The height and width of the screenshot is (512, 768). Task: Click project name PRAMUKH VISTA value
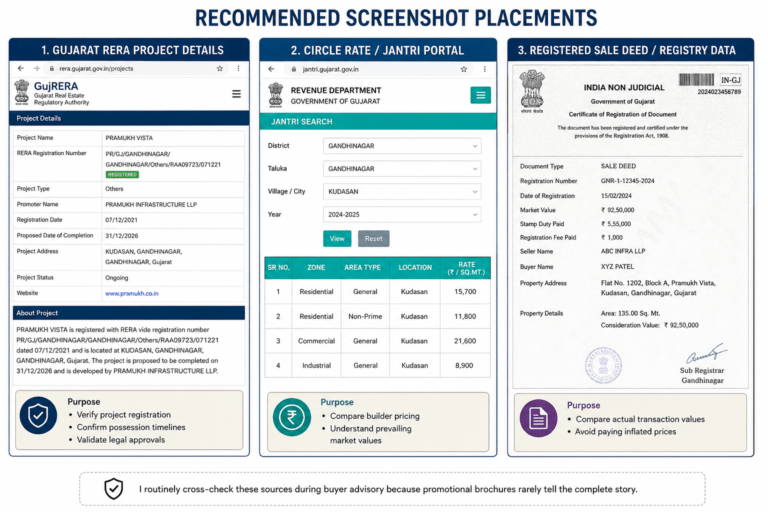click(x=129, y=138)
